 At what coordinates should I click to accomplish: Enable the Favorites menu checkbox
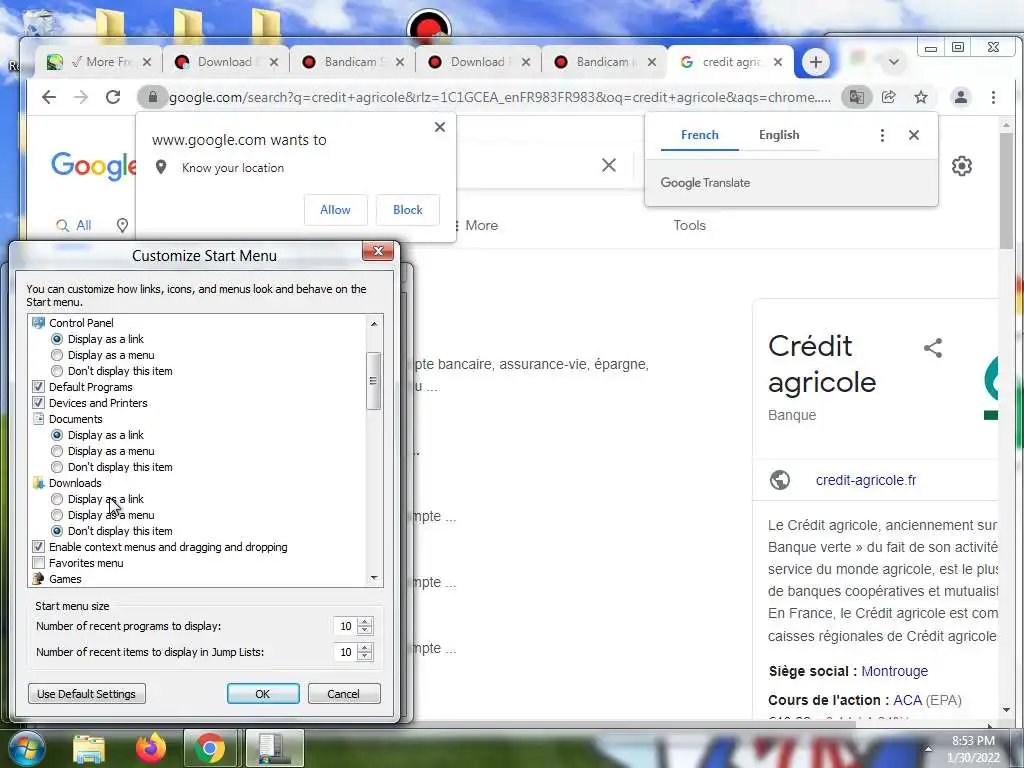coord(39,563)
